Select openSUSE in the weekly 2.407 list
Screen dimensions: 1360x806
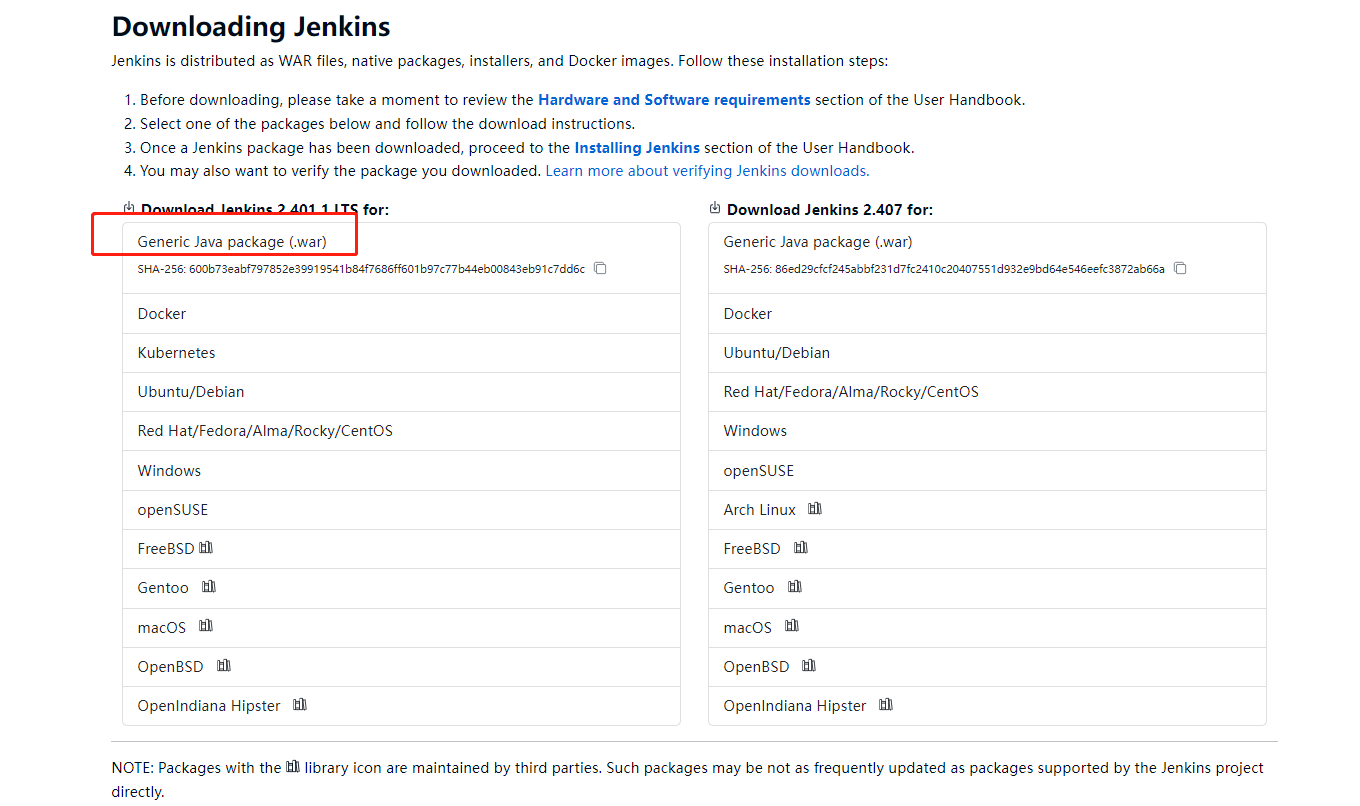point(987,471)
